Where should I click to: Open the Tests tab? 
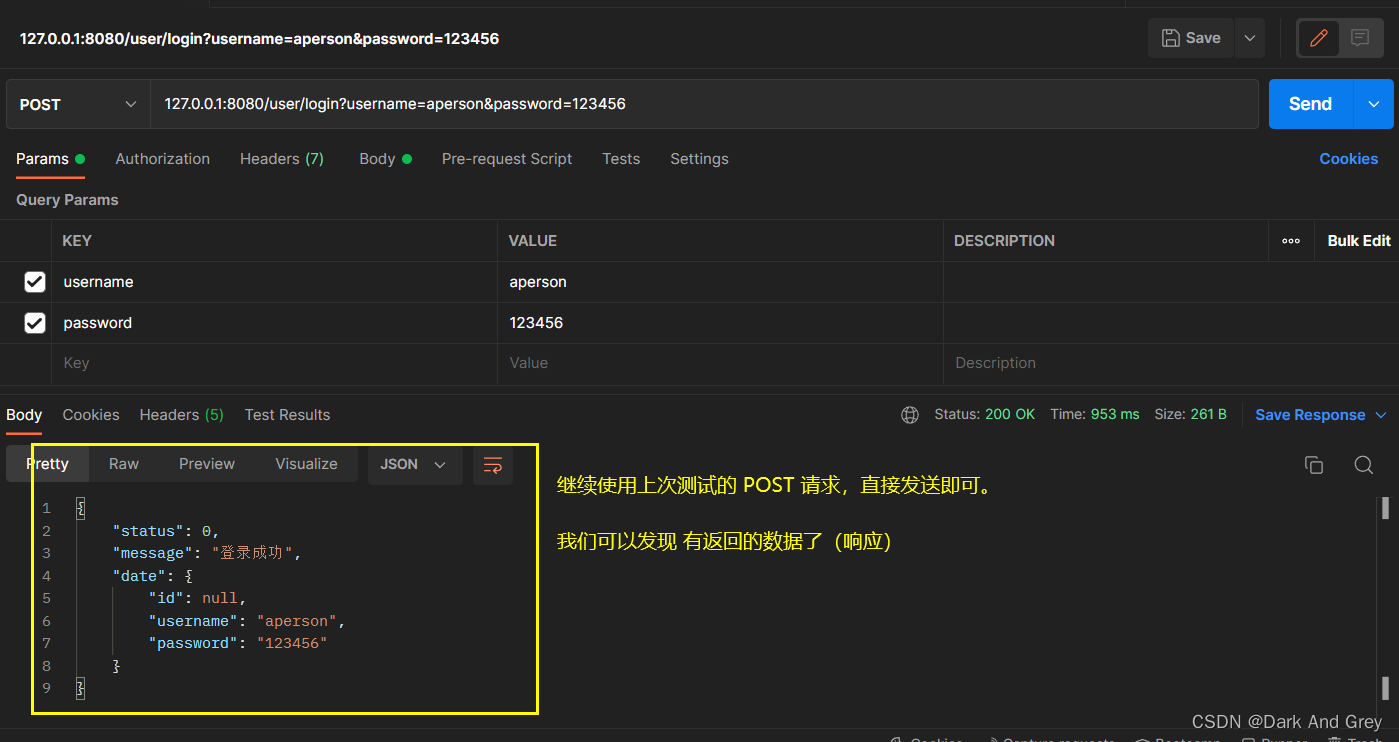621,159
